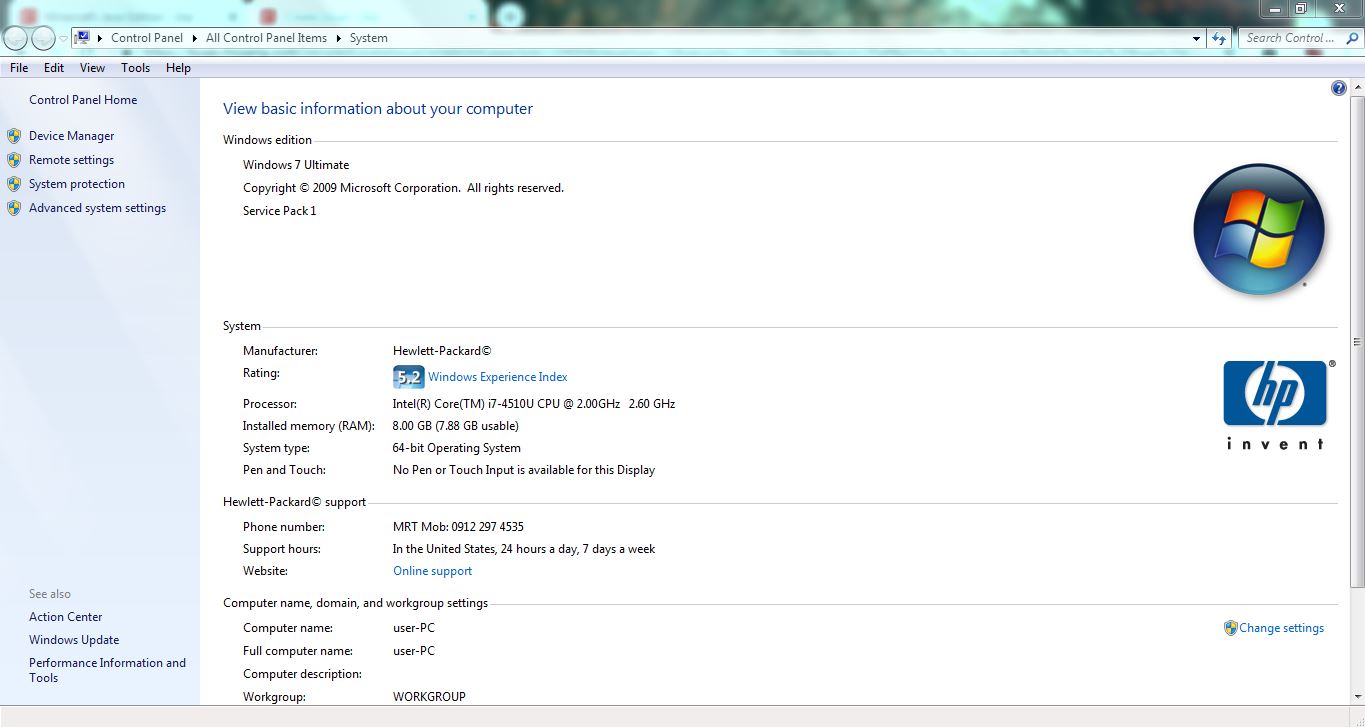Click inside the Search Control Panel box

coord(1290,38)
